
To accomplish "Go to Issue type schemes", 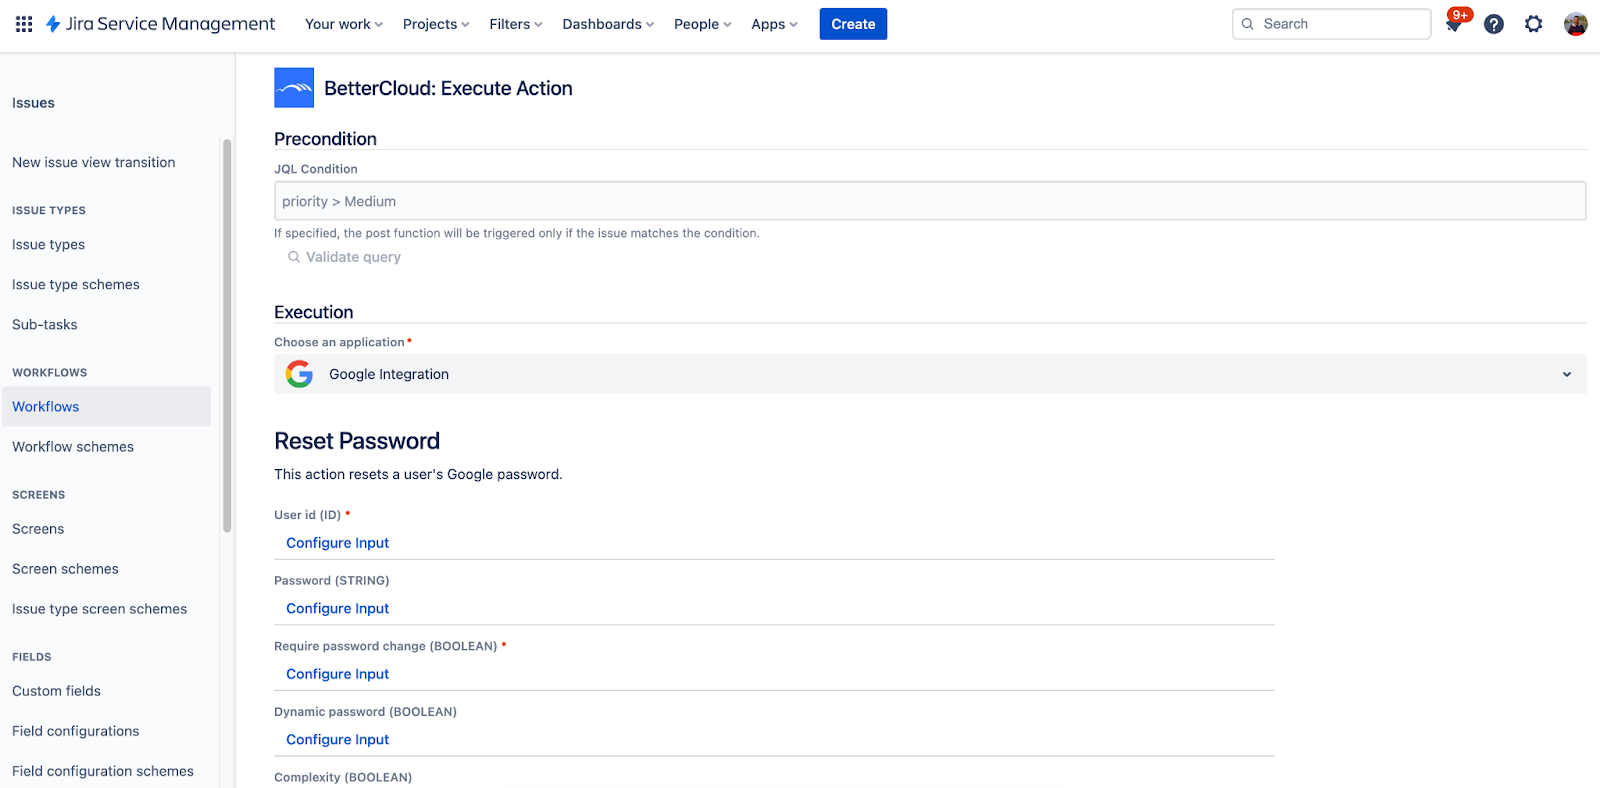I will (76, 284).
